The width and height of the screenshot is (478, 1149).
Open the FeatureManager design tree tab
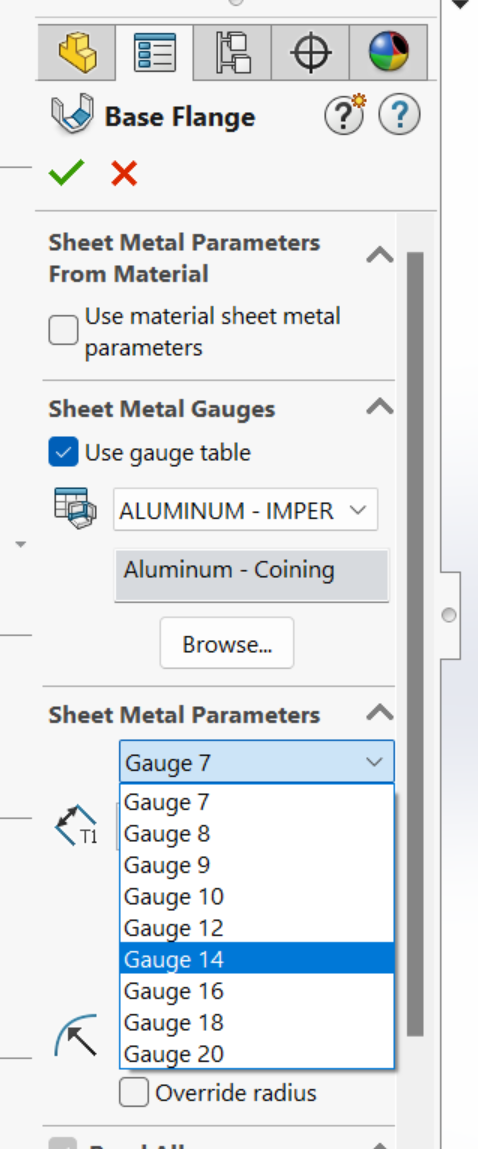(78, 53)
